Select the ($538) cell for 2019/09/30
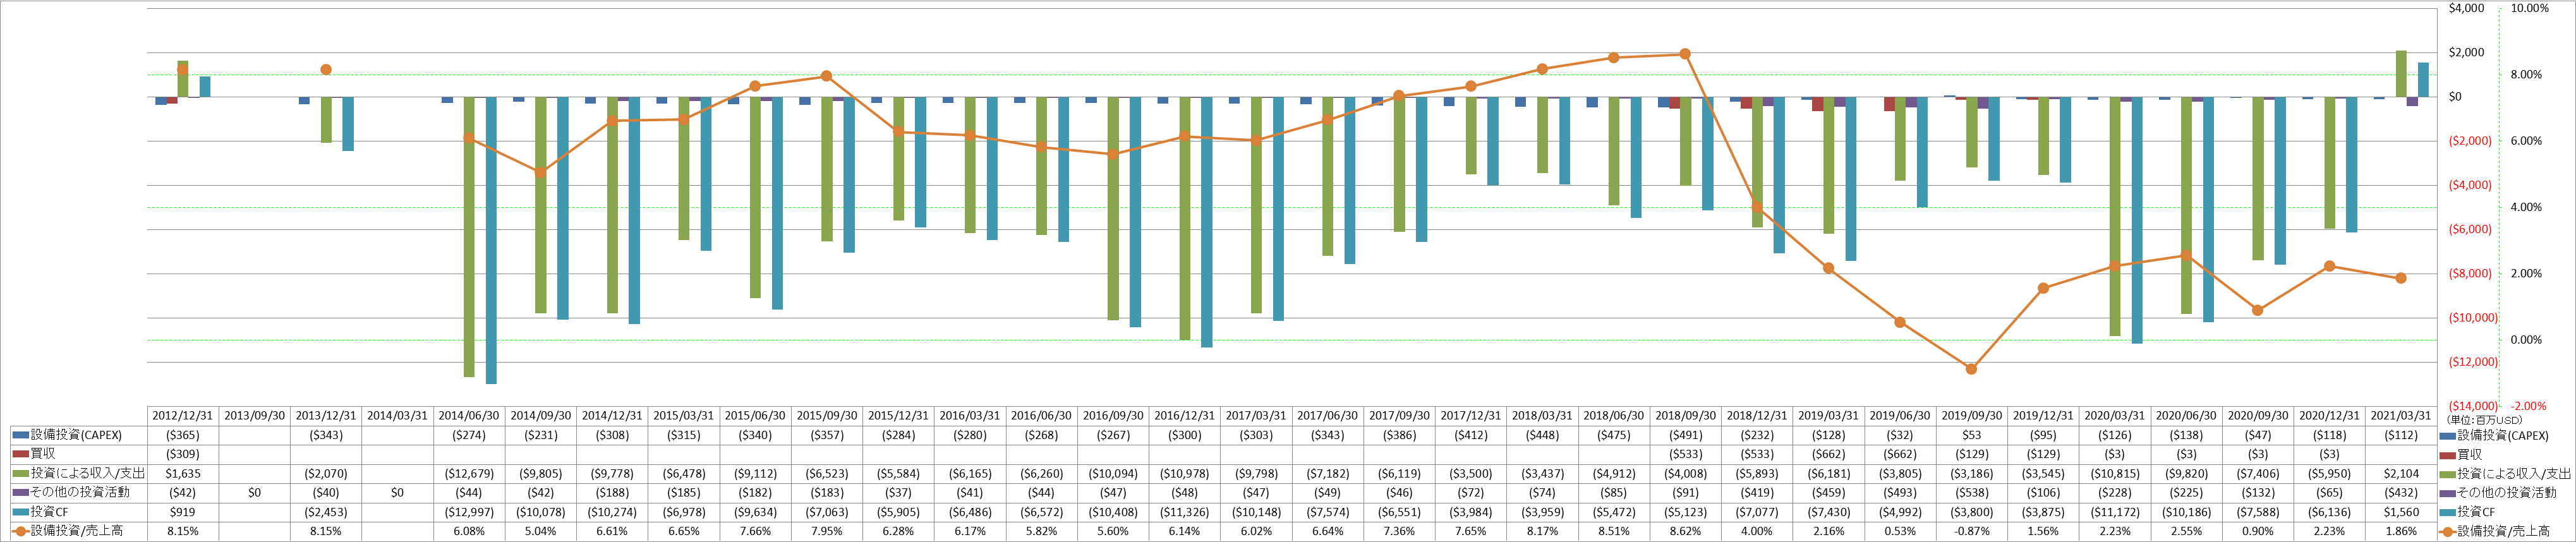2576x542 pixels. tap(1971, 492)
